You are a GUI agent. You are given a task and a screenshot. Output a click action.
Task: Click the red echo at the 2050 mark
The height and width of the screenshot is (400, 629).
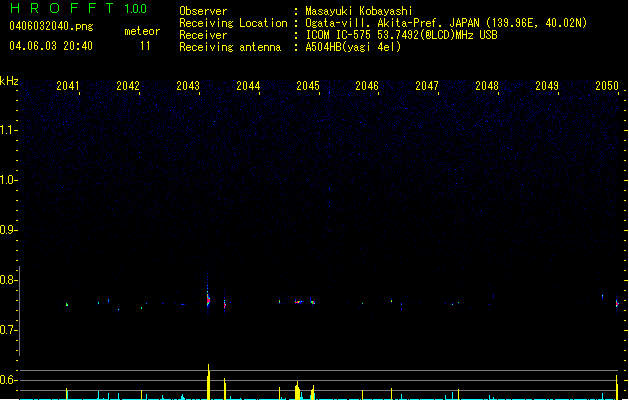point(617,303)
